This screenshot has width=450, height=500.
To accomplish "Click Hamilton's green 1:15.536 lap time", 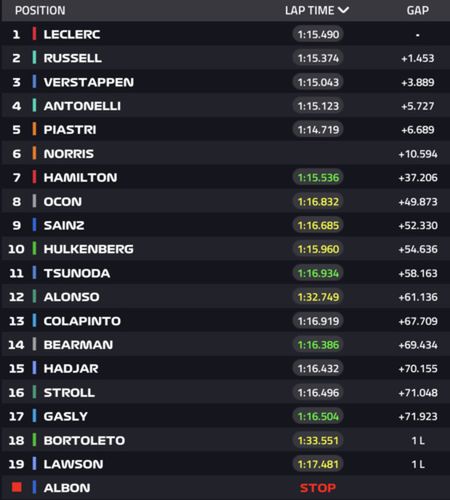I will pos(318,177).
